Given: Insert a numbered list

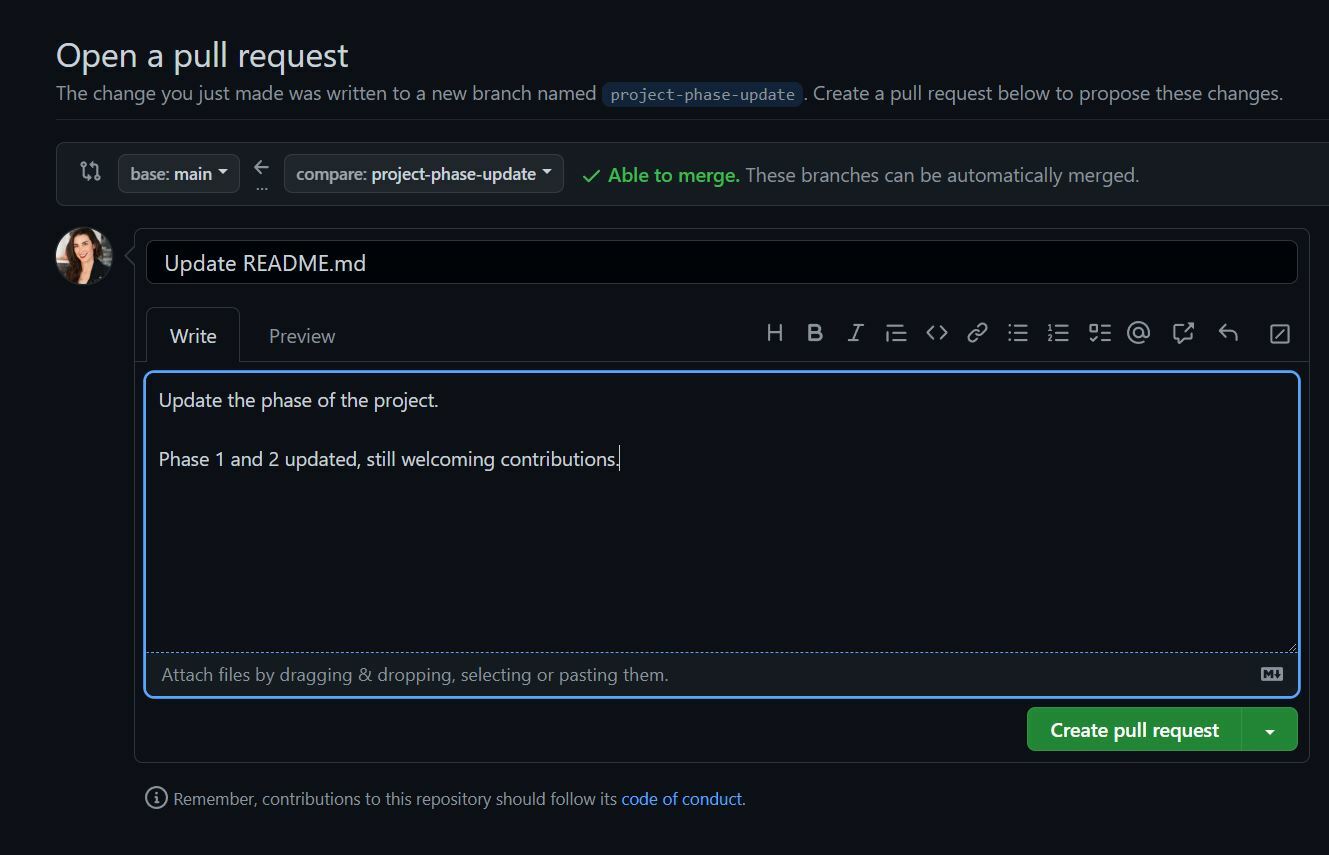Looking at the screenshot, I should [1058, 333].
